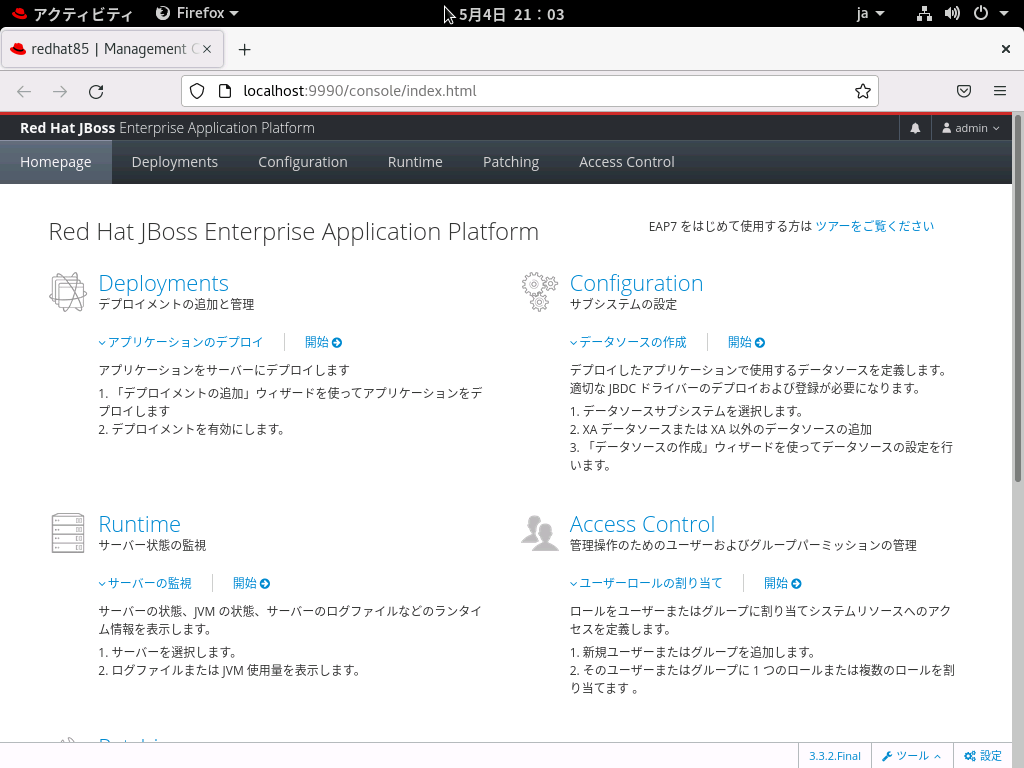Bookmark this page with the star icon
Viewport: 1024px width, 768px height.
click(x=863, y=91)
